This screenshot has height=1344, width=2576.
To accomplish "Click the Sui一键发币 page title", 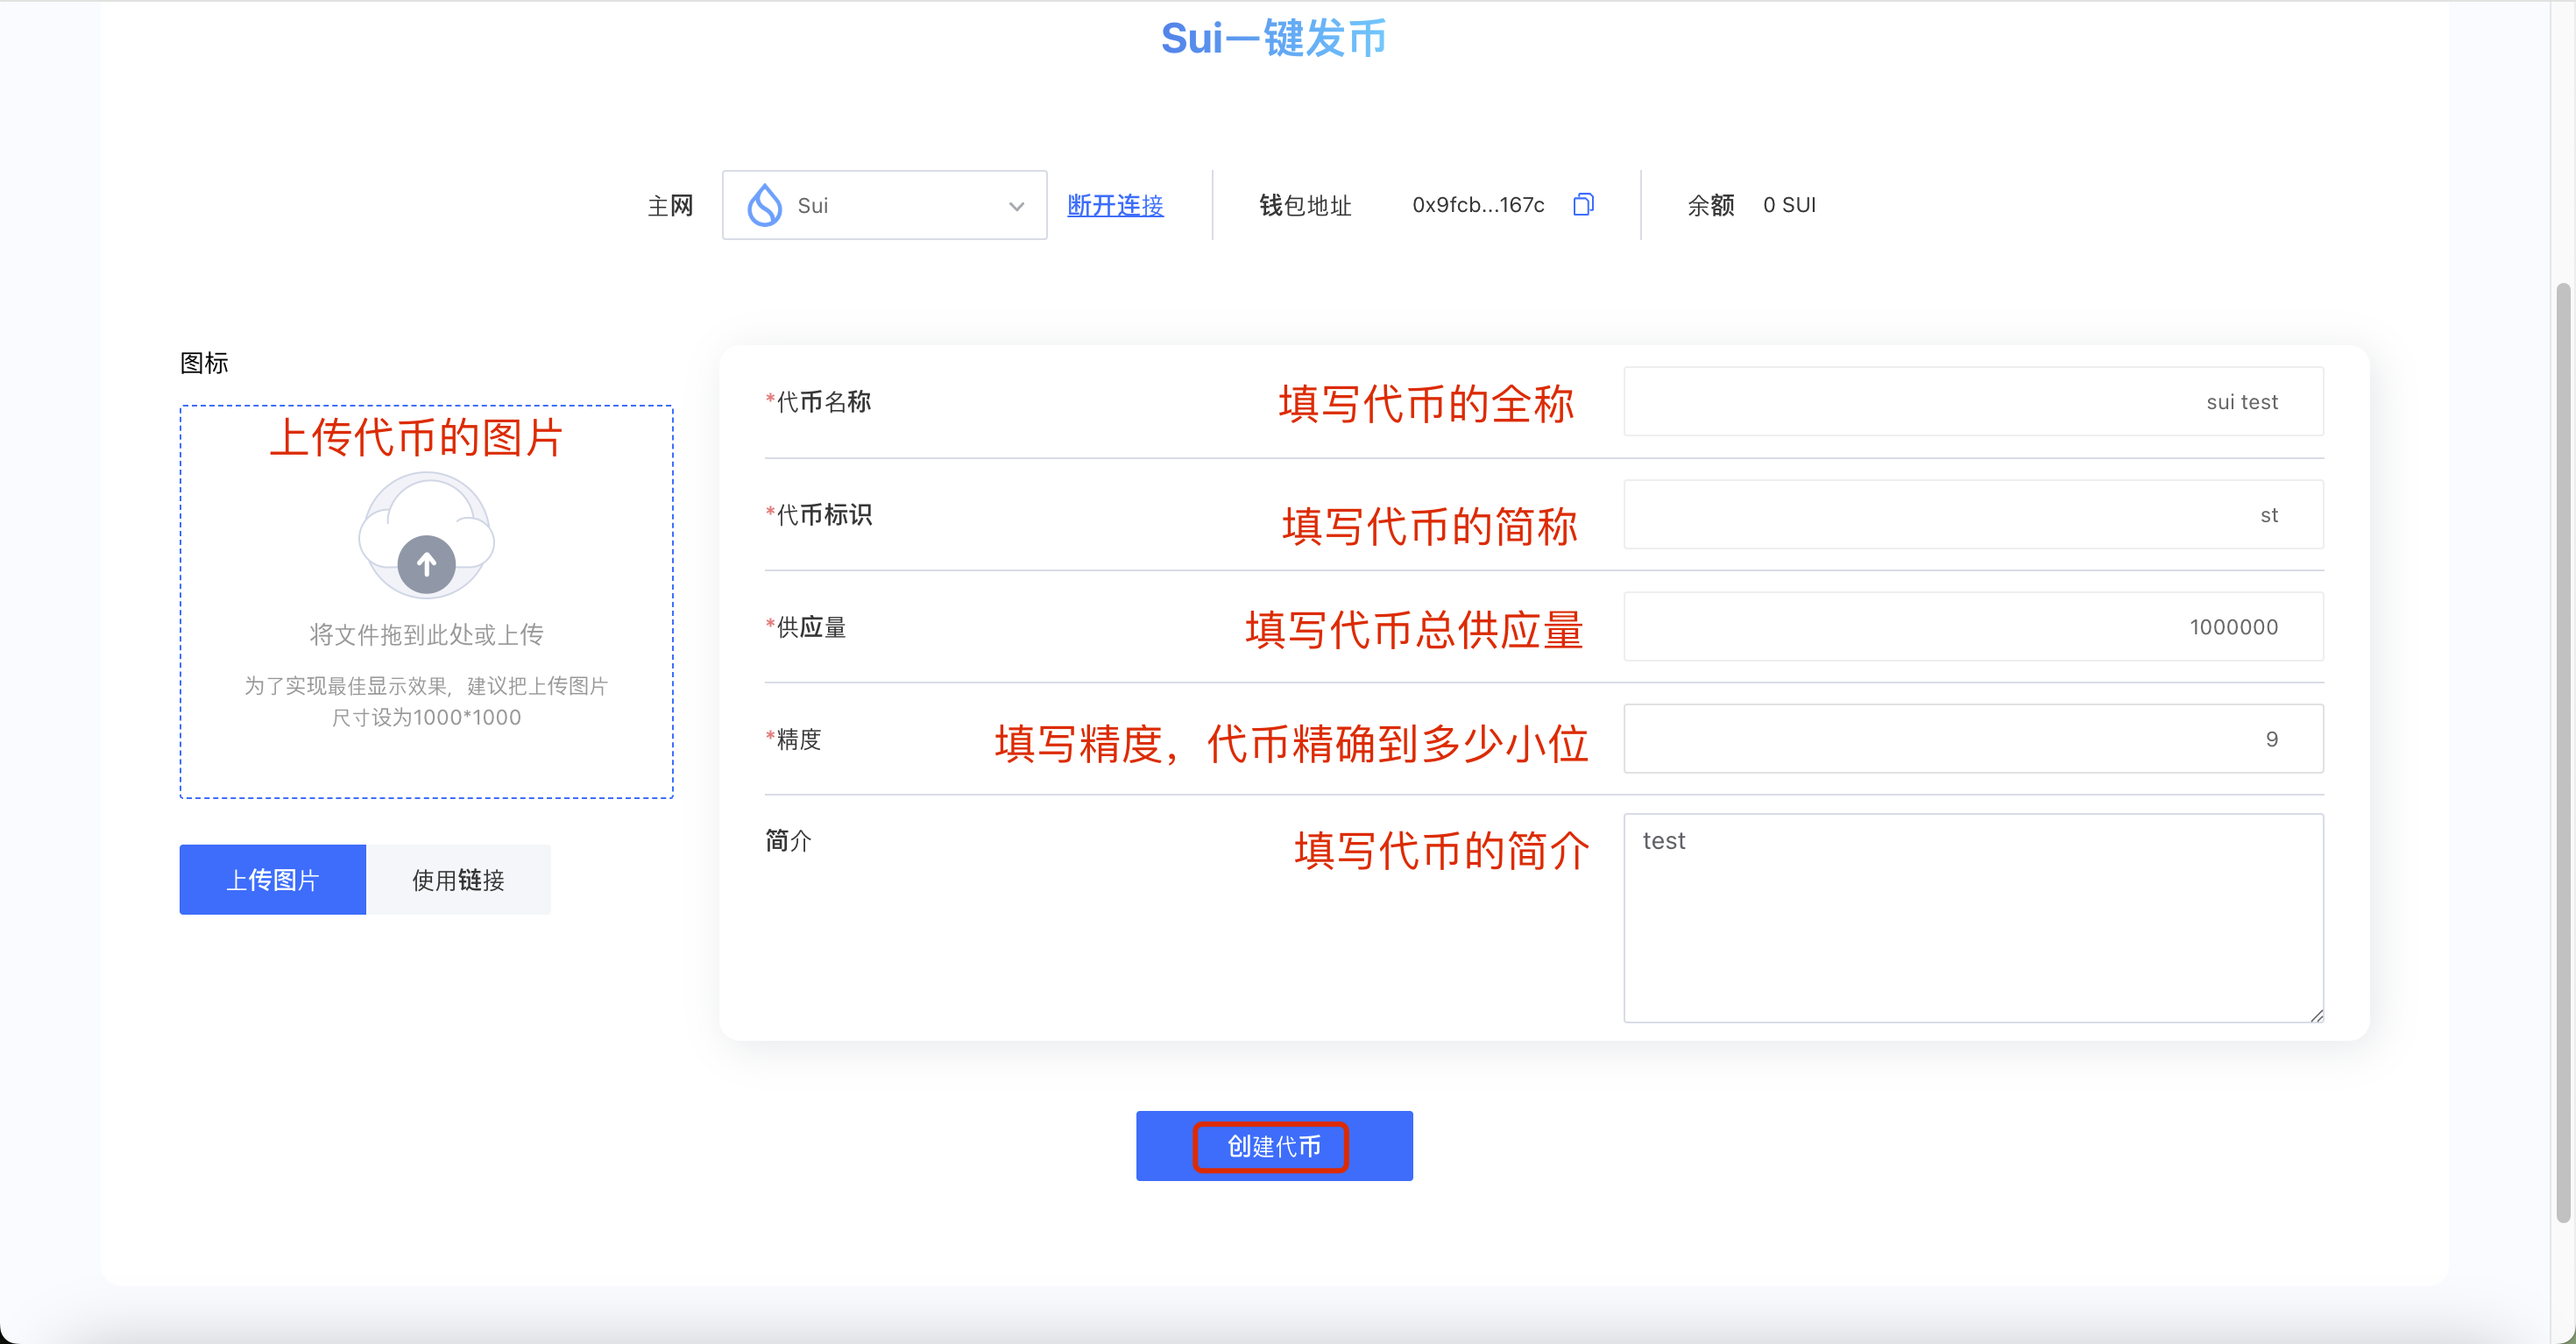I will click(x=1273, y=38).
